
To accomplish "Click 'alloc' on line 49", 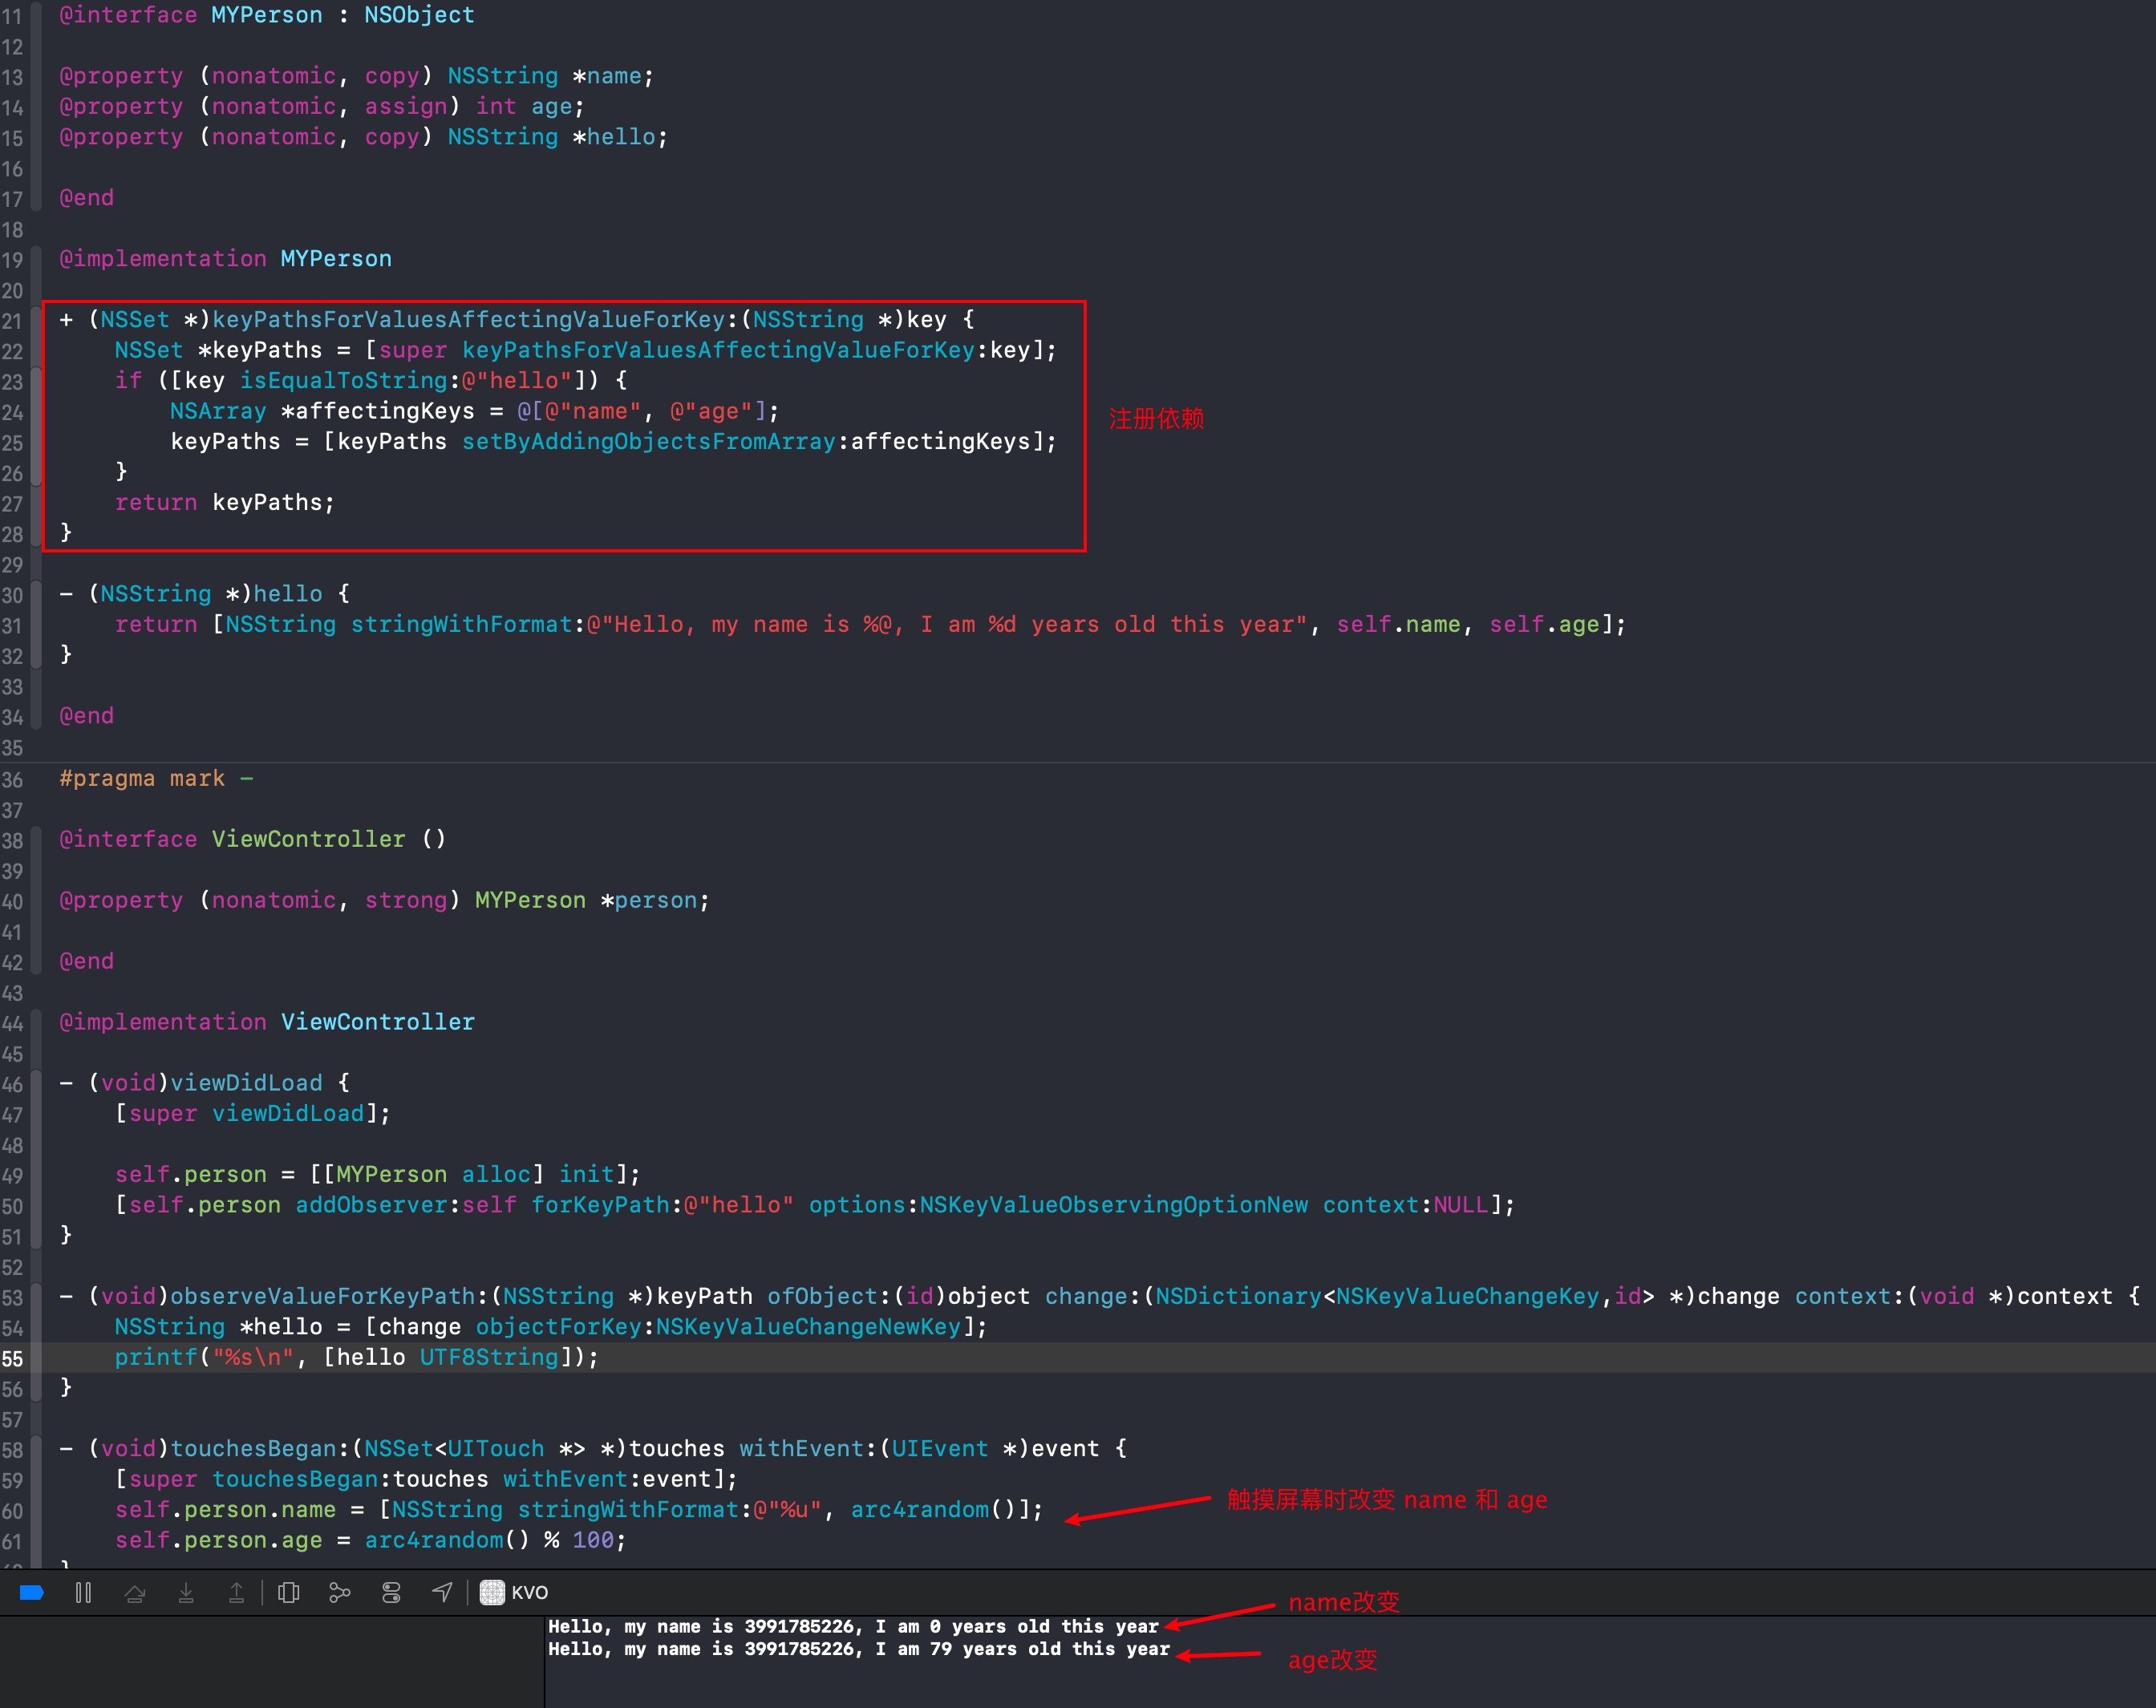I will (x=496, y=1175).
